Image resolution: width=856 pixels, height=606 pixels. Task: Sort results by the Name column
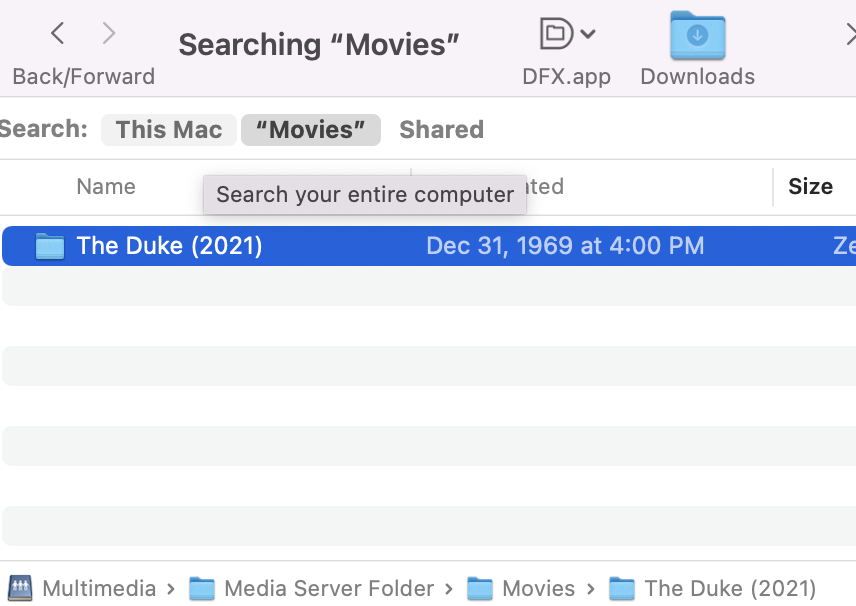(106, 186)
